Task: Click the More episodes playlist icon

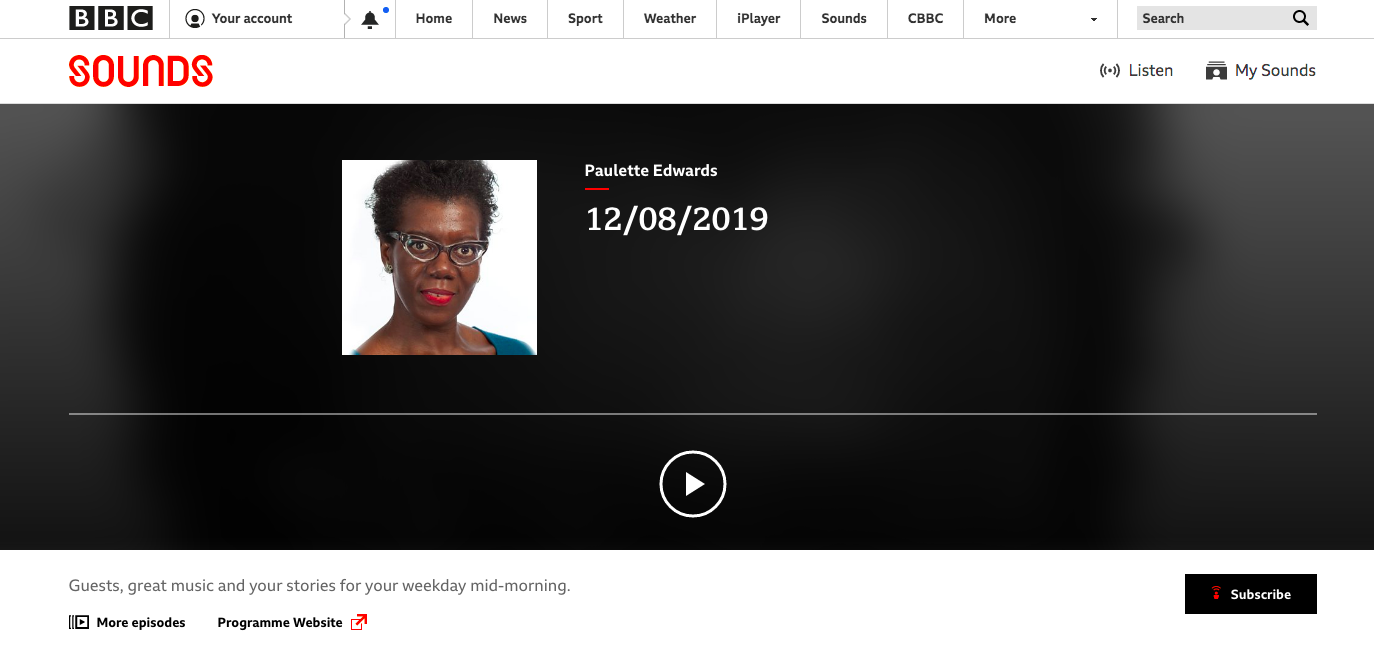Action: [x=79, y=622]
